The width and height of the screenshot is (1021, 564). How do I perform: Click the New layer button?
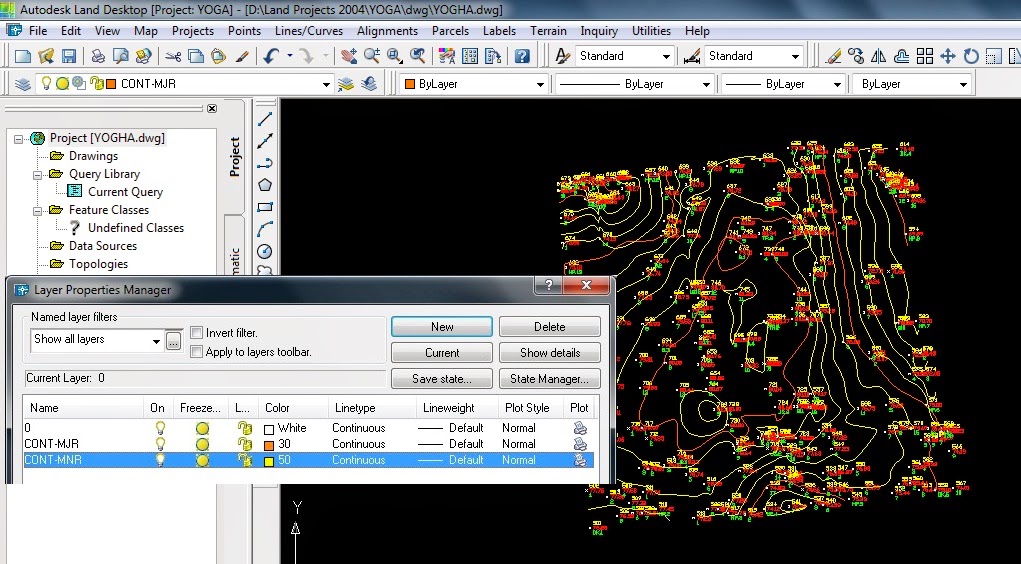click(x=442, y=327)
